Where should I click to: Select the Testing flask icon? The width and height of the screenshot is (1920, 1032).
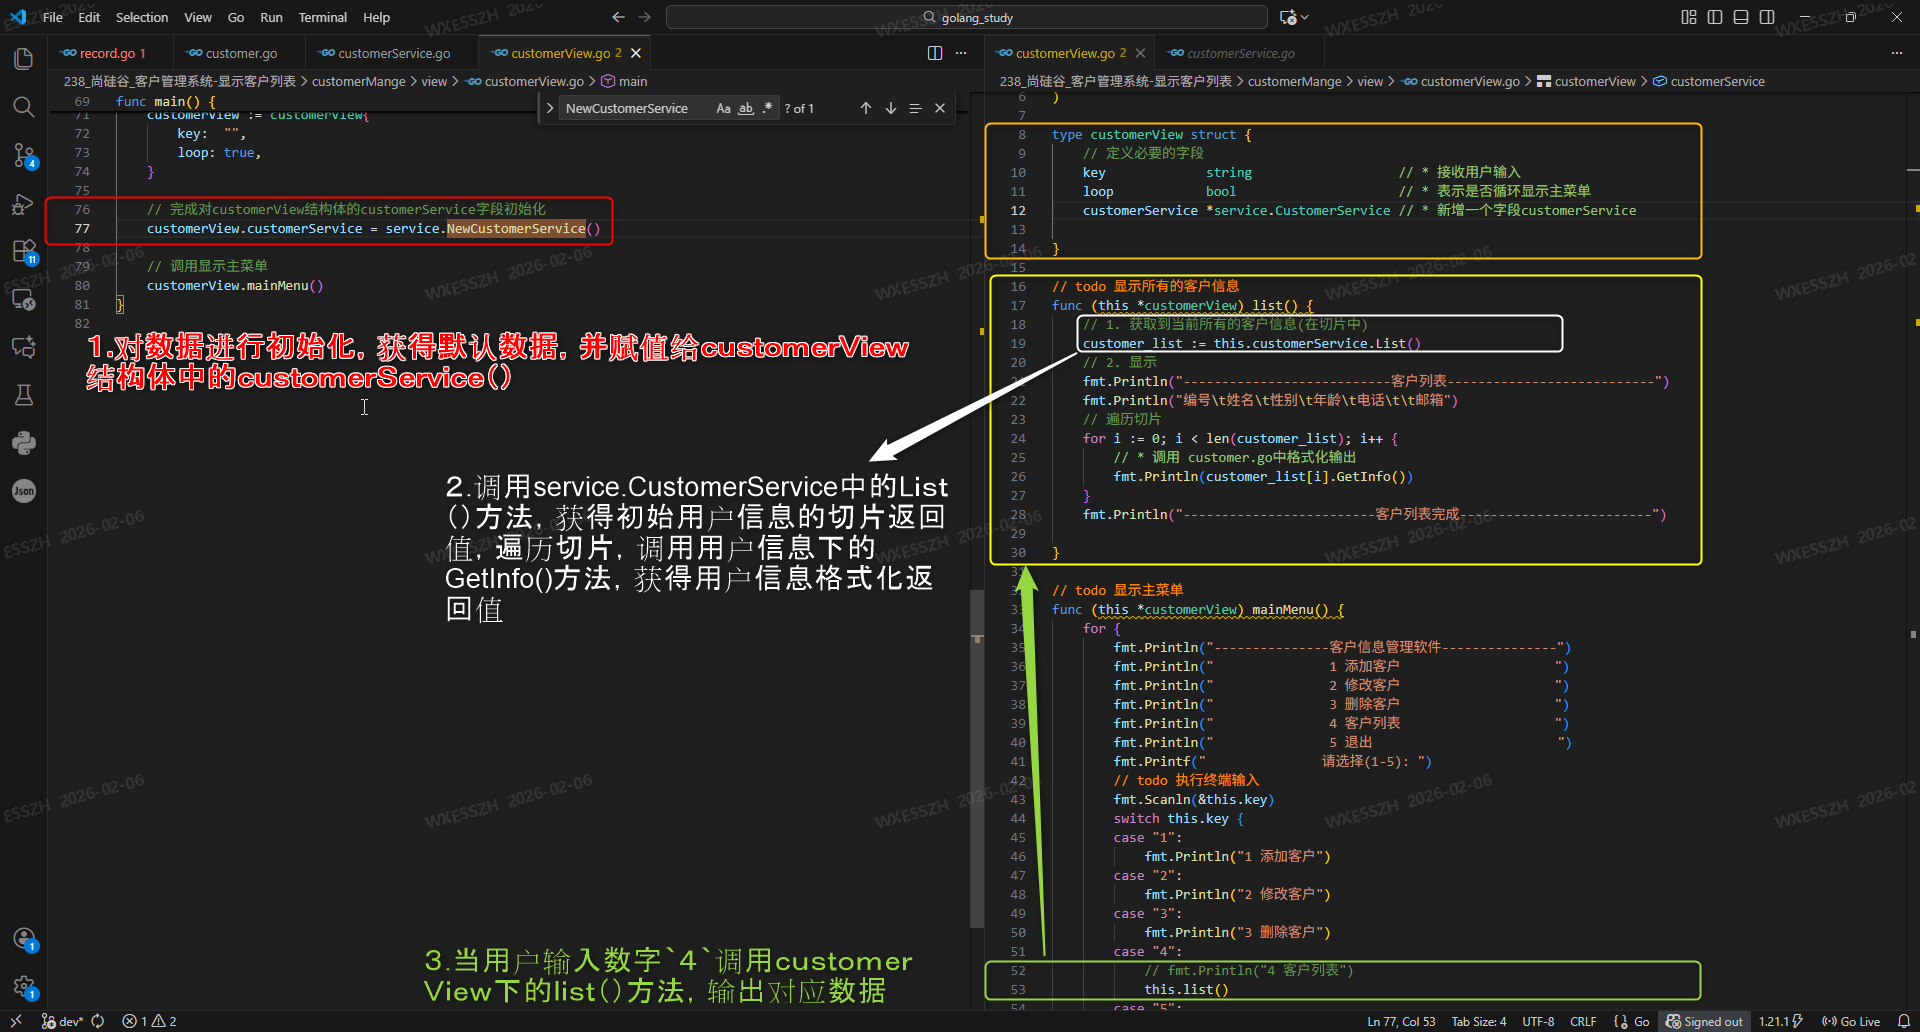click(x=24, y=395)
